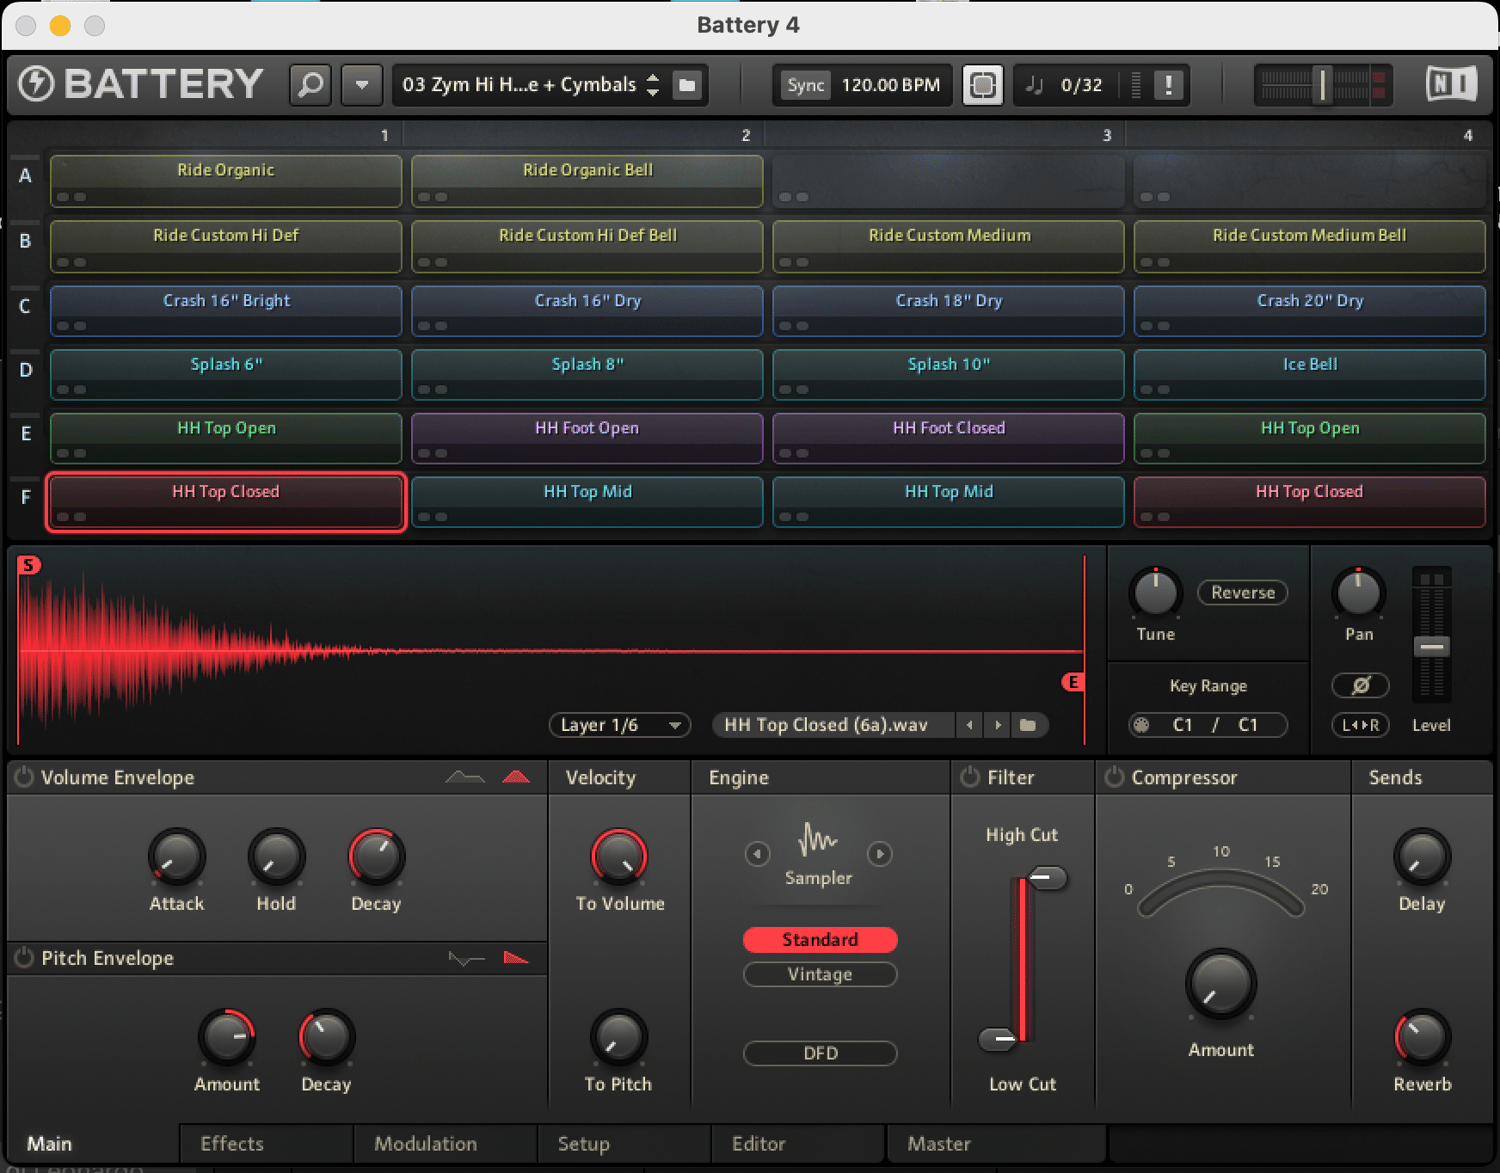Click the 120.00 BPM tempo field

pyautogui.click(x=890, y=85)
